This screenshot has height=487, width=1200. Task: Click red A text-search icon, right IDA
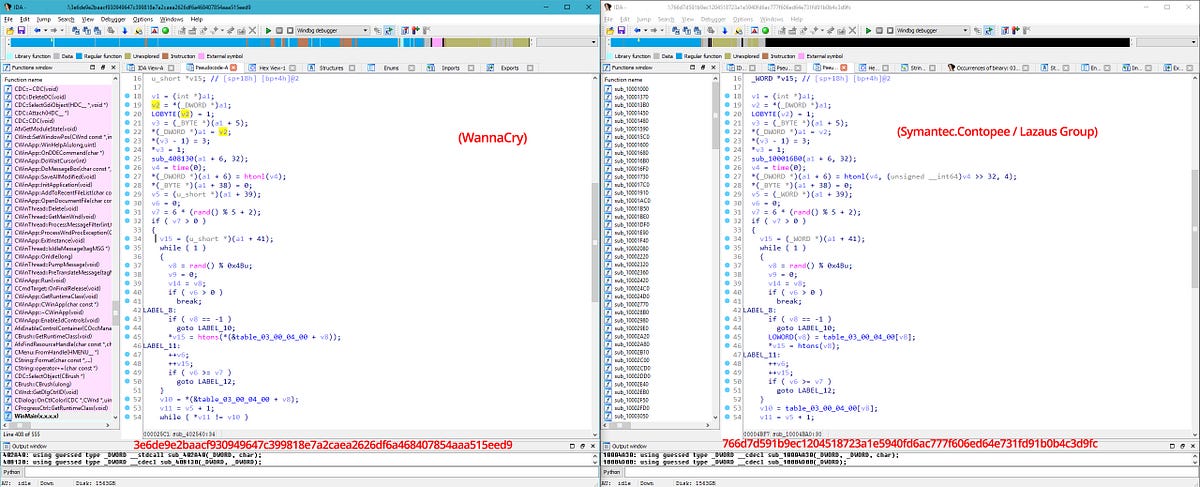pyautogui.click(x=754, y=31)
